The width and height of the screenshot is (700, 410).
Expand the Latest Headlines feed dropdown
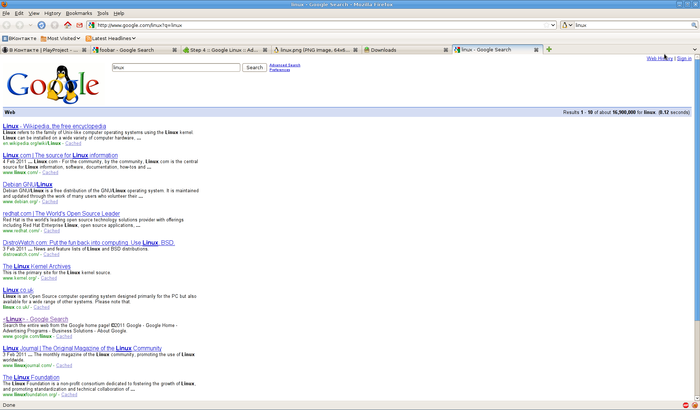[111, 38]
